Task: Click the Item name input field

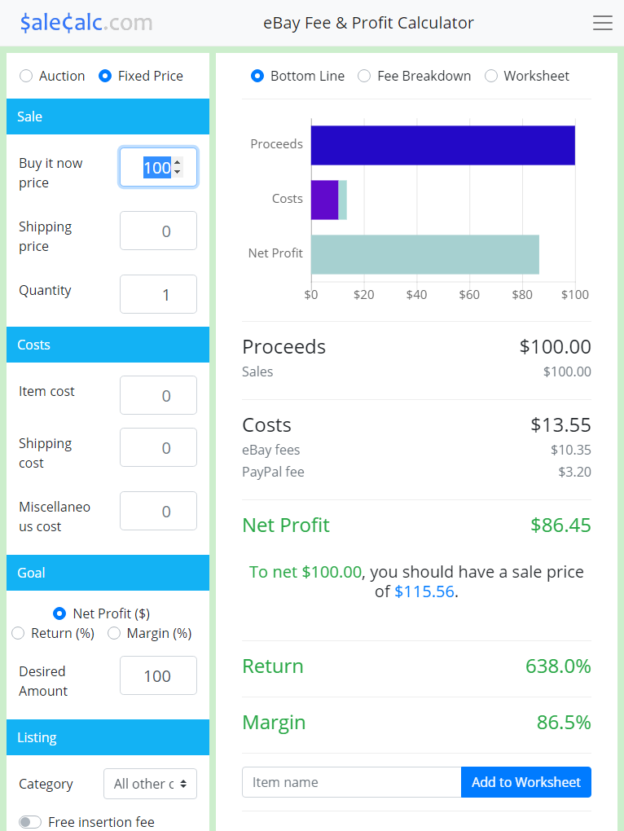Action: pyautogui.click(x=350, y=782)
